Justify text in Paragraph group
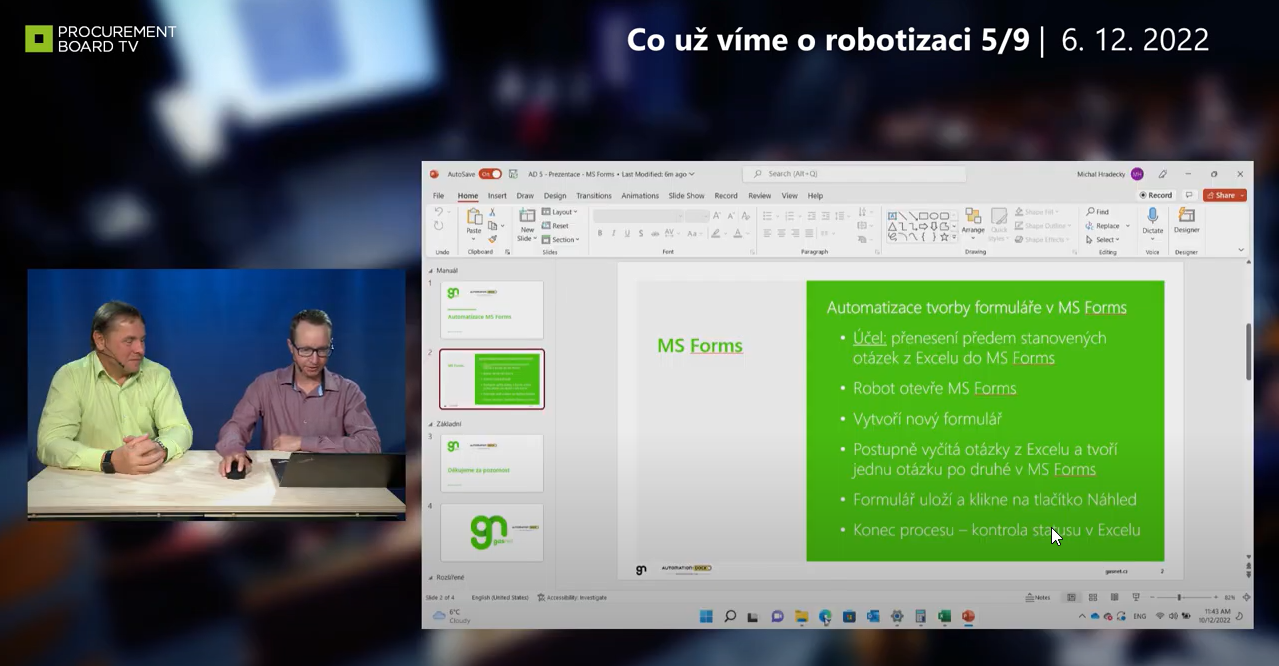The image size is (1279, 666). [809, 234]
